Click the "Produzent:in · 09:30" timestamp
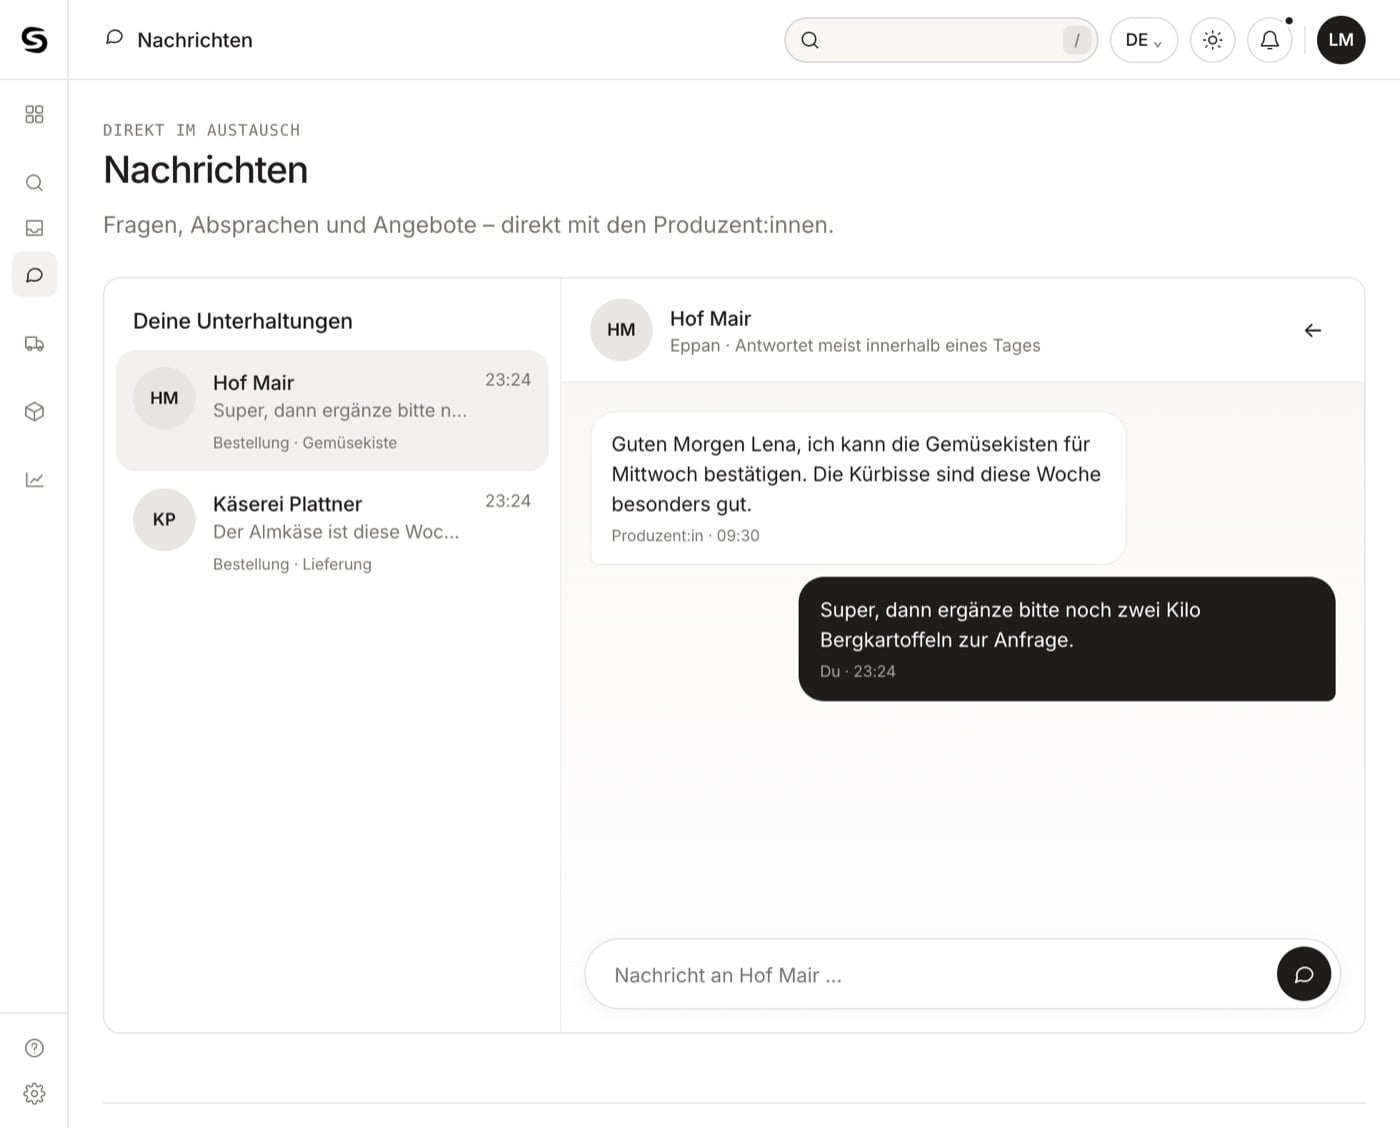The height and width of the screenshot is (1128, 1400). [x=685, y=536]
